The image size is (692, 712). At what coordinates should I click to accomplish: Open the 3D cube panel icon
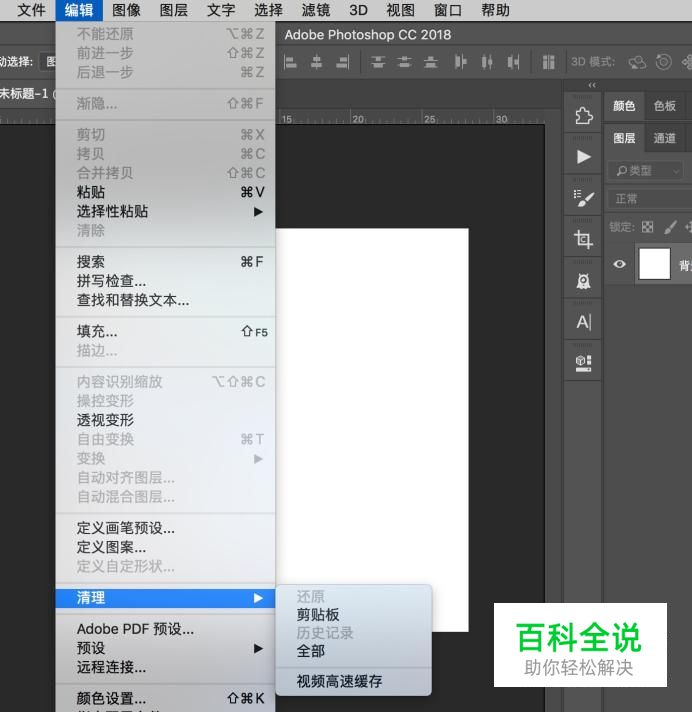pyautogui.click(x=583, y=363)
